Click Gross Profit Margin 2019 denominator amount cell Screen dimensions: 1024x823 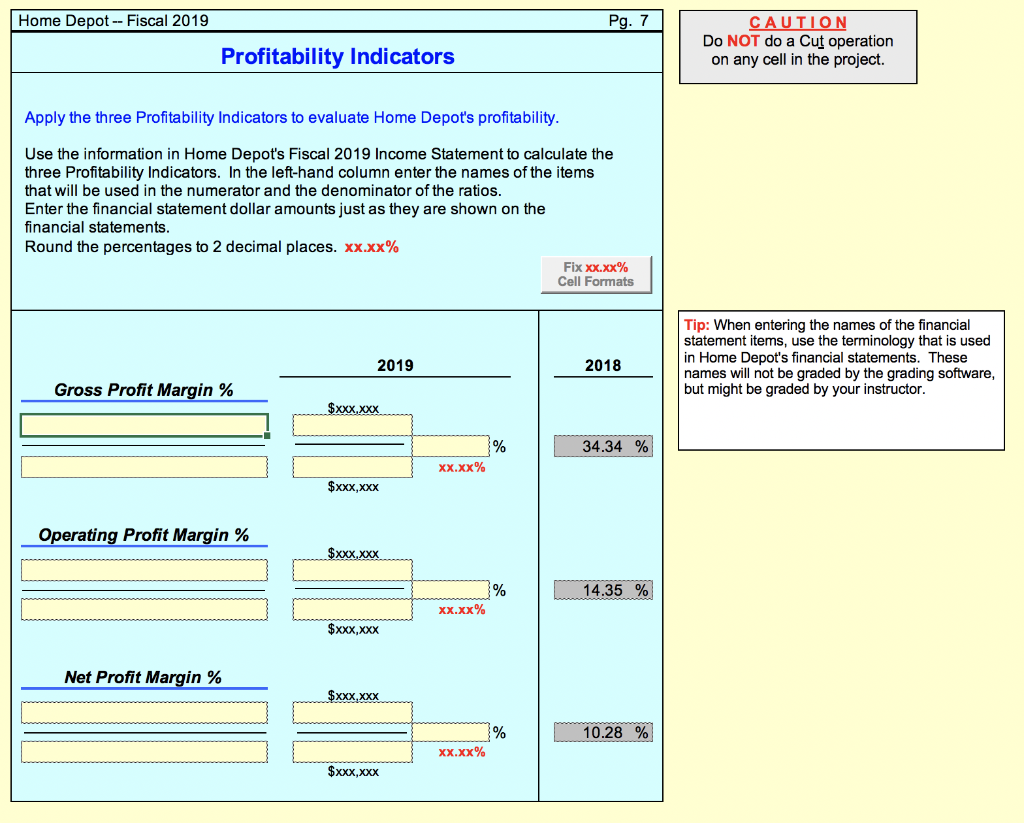pos(352,467)
